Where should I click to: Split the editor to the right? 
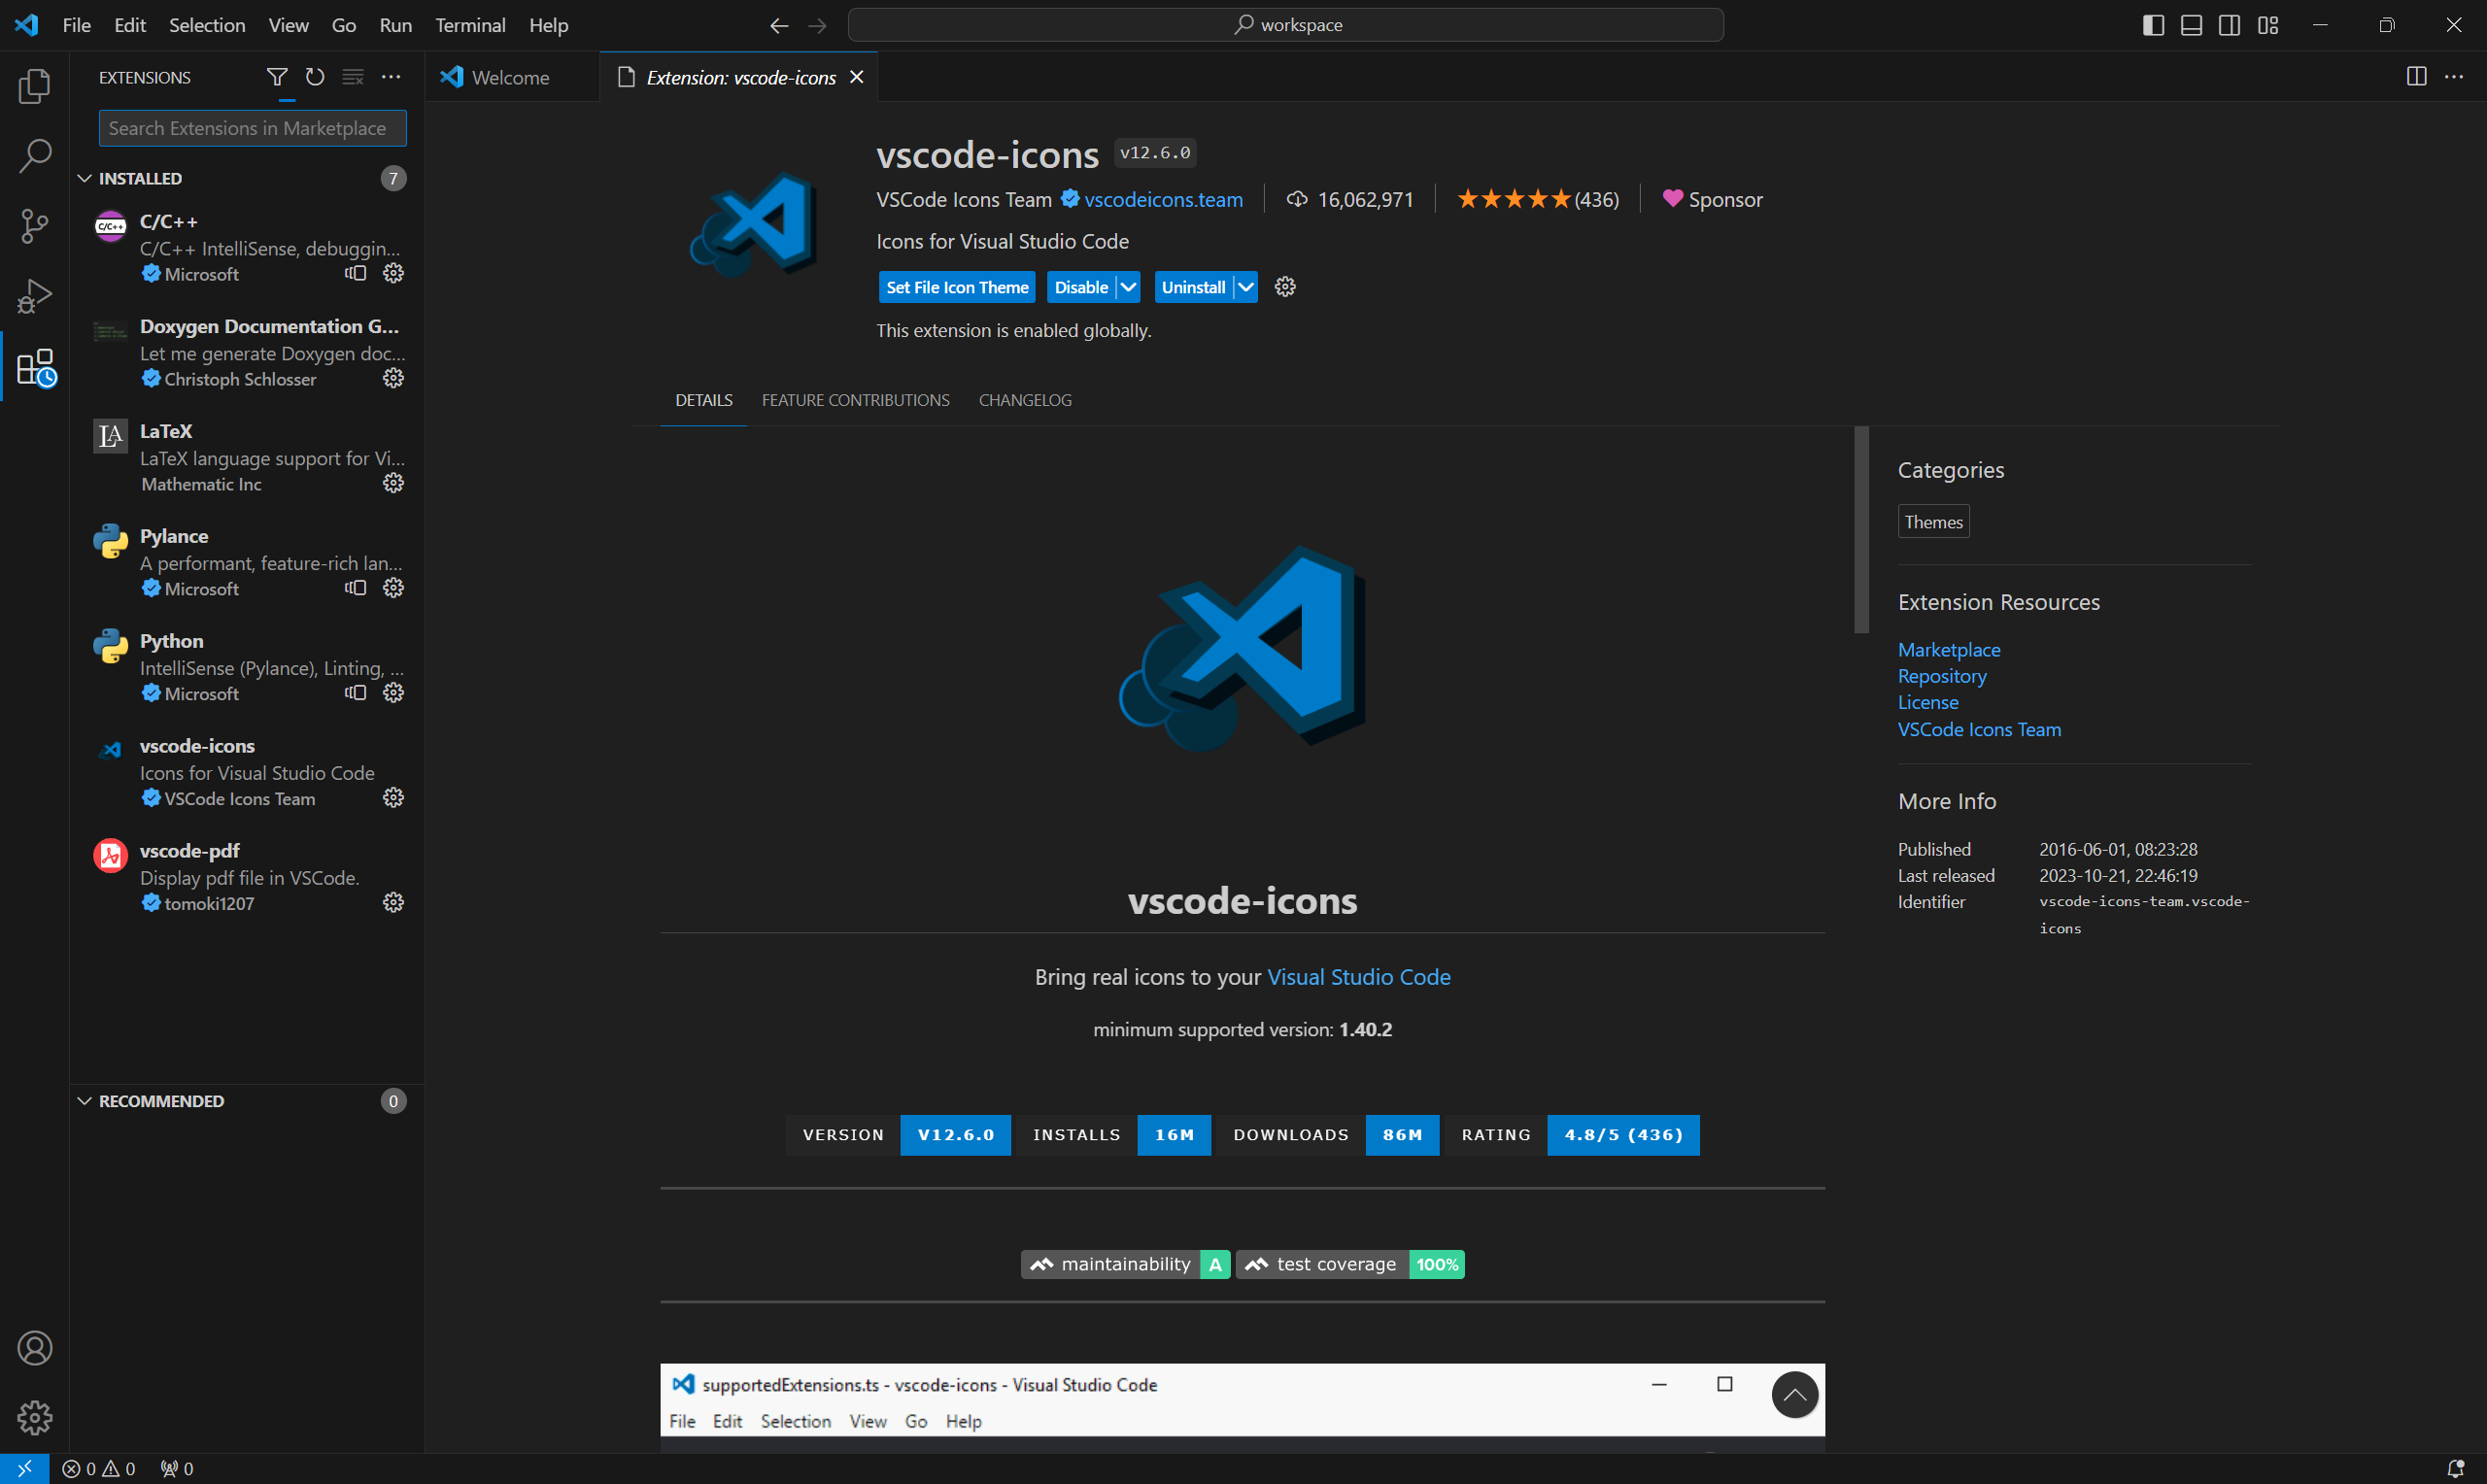(x=2416, y=77)
